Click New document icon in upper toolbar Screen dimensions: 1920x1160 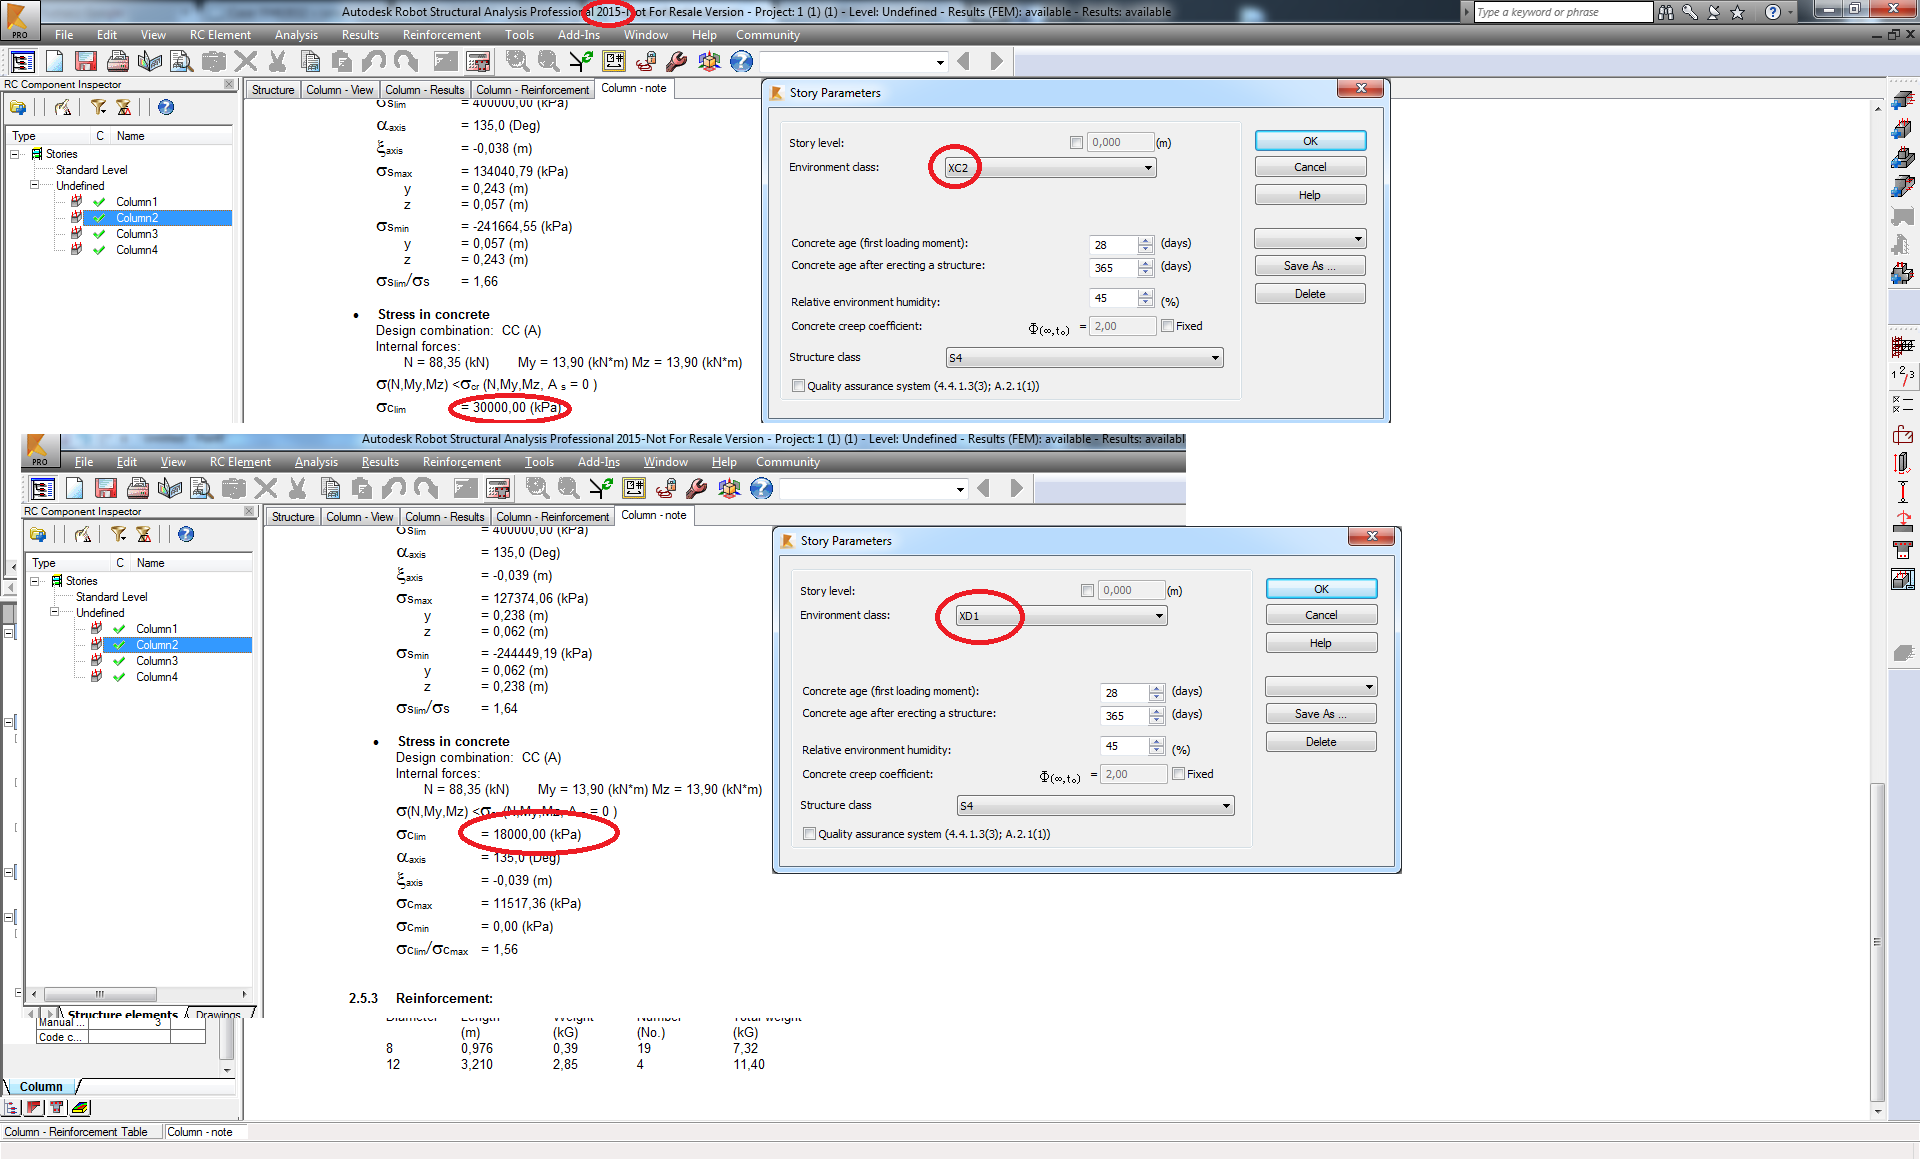pyautogui.click(x=54, y=62)
